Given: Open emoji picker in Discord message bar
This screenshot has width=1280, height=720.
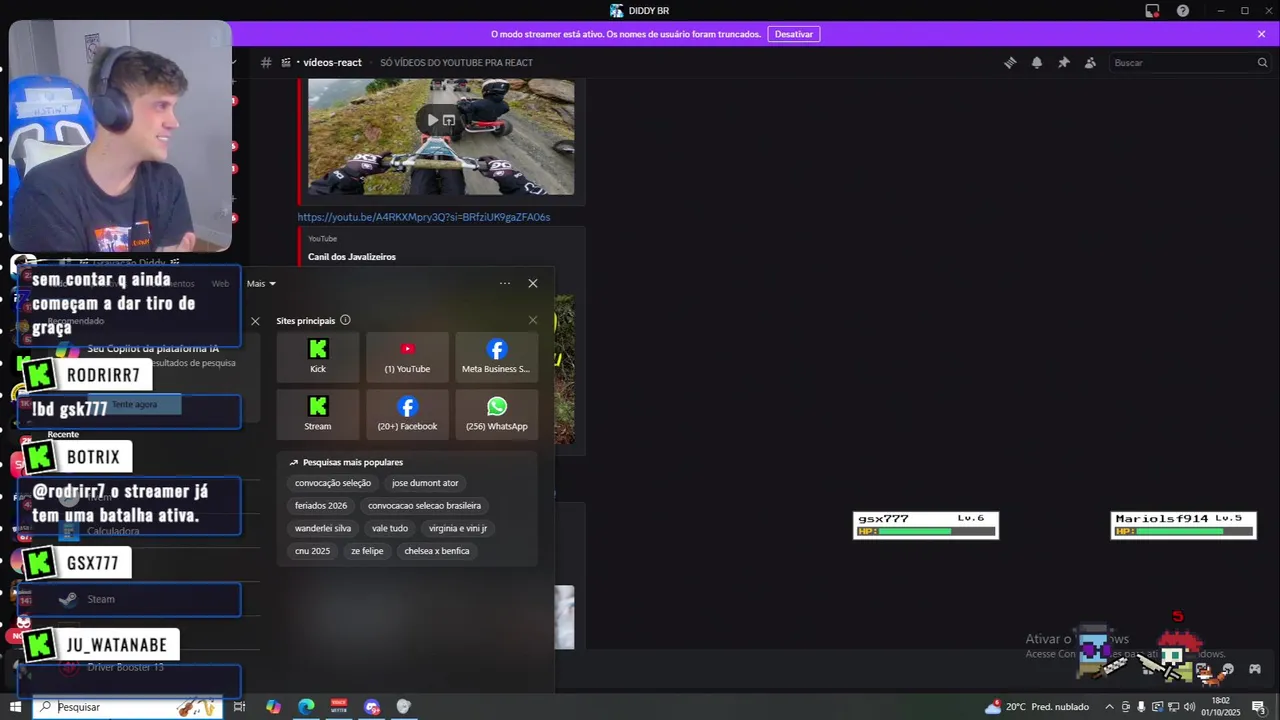Looking at the screenshot, I should click(x=1228, y=670).
